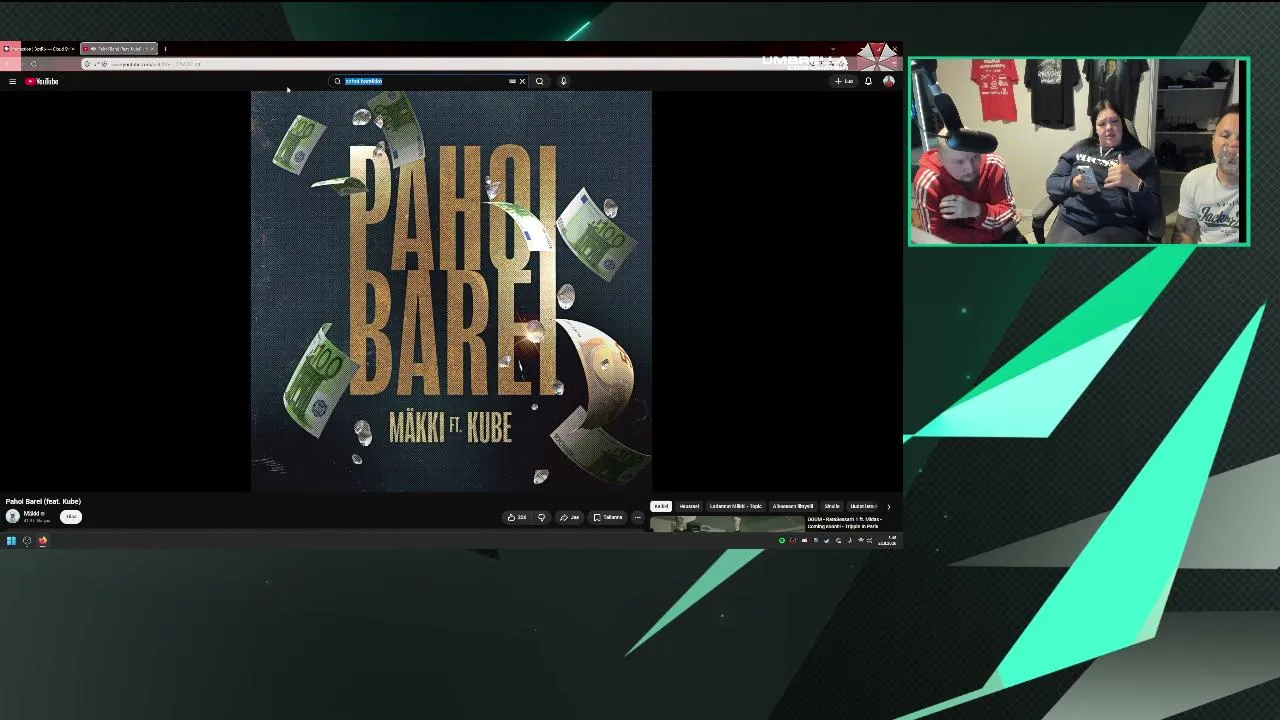This screenshot has height=720, width=1280.
Task: Switch to the active YouTube browser tab
Action: click(x=119, y=48)
